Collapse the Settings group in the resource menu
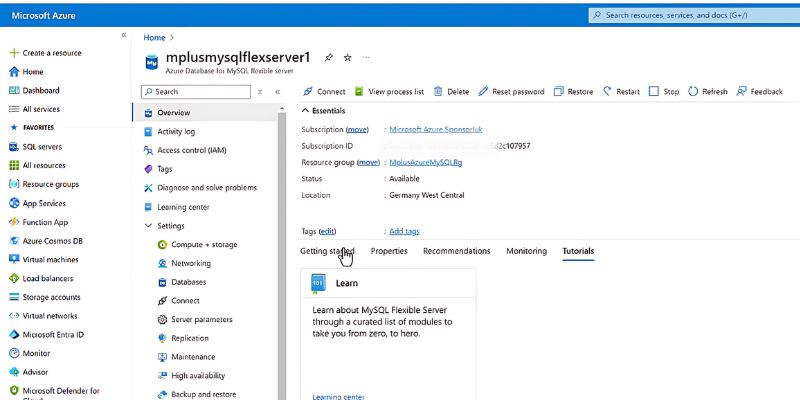This screenshot has width=800, height=400. 148,226
